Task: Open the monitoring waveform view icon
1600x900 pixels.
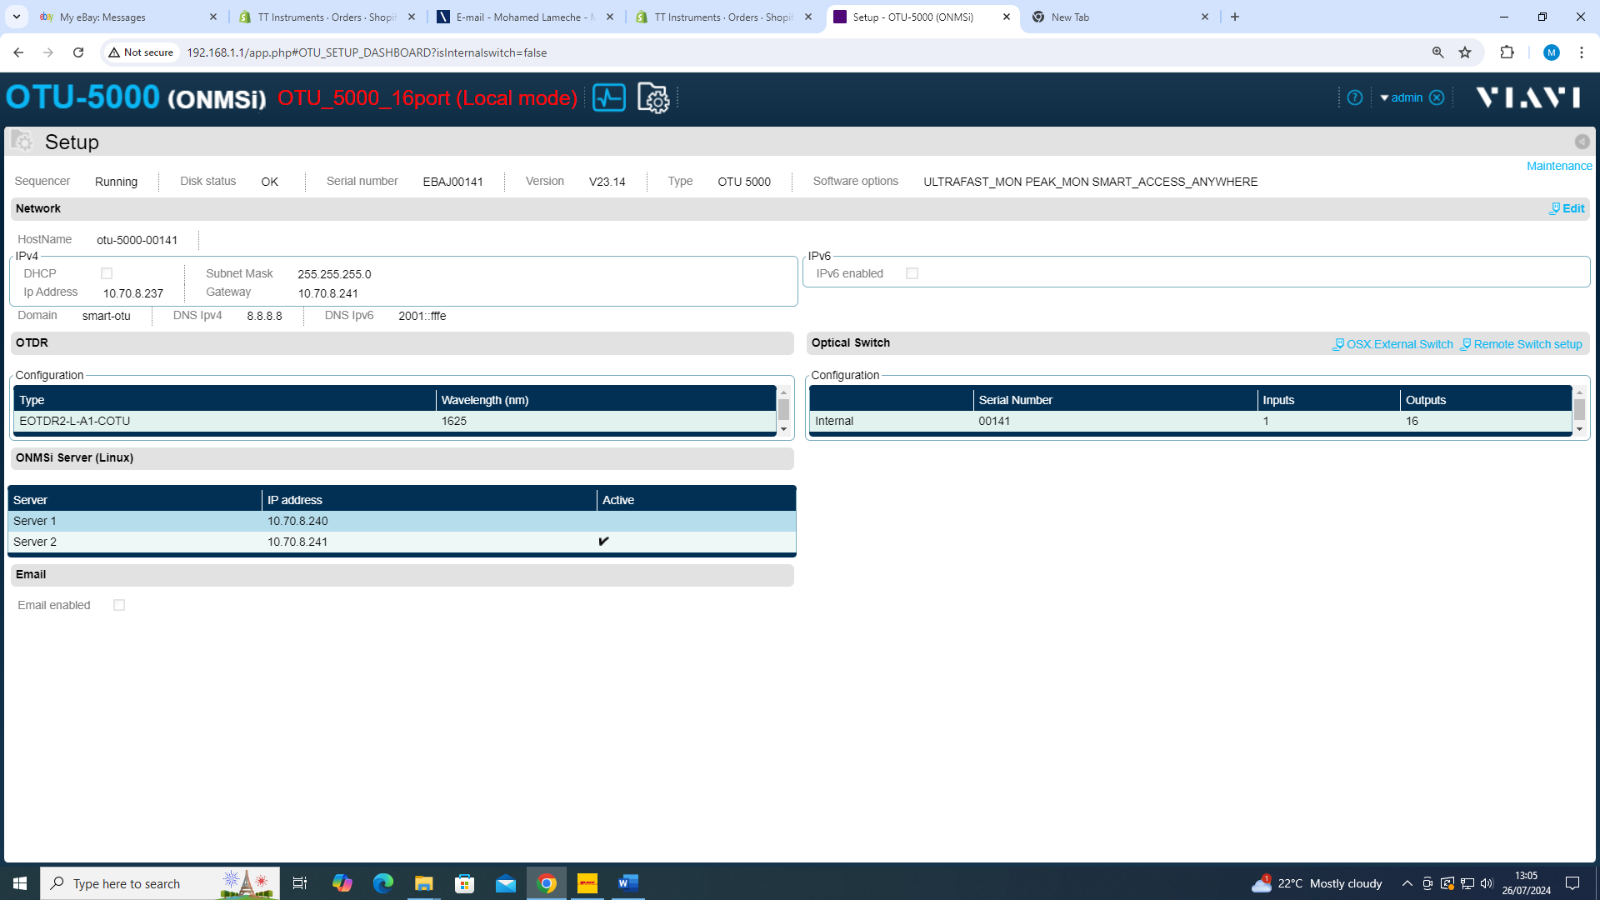Action: (x=609, y=98)
